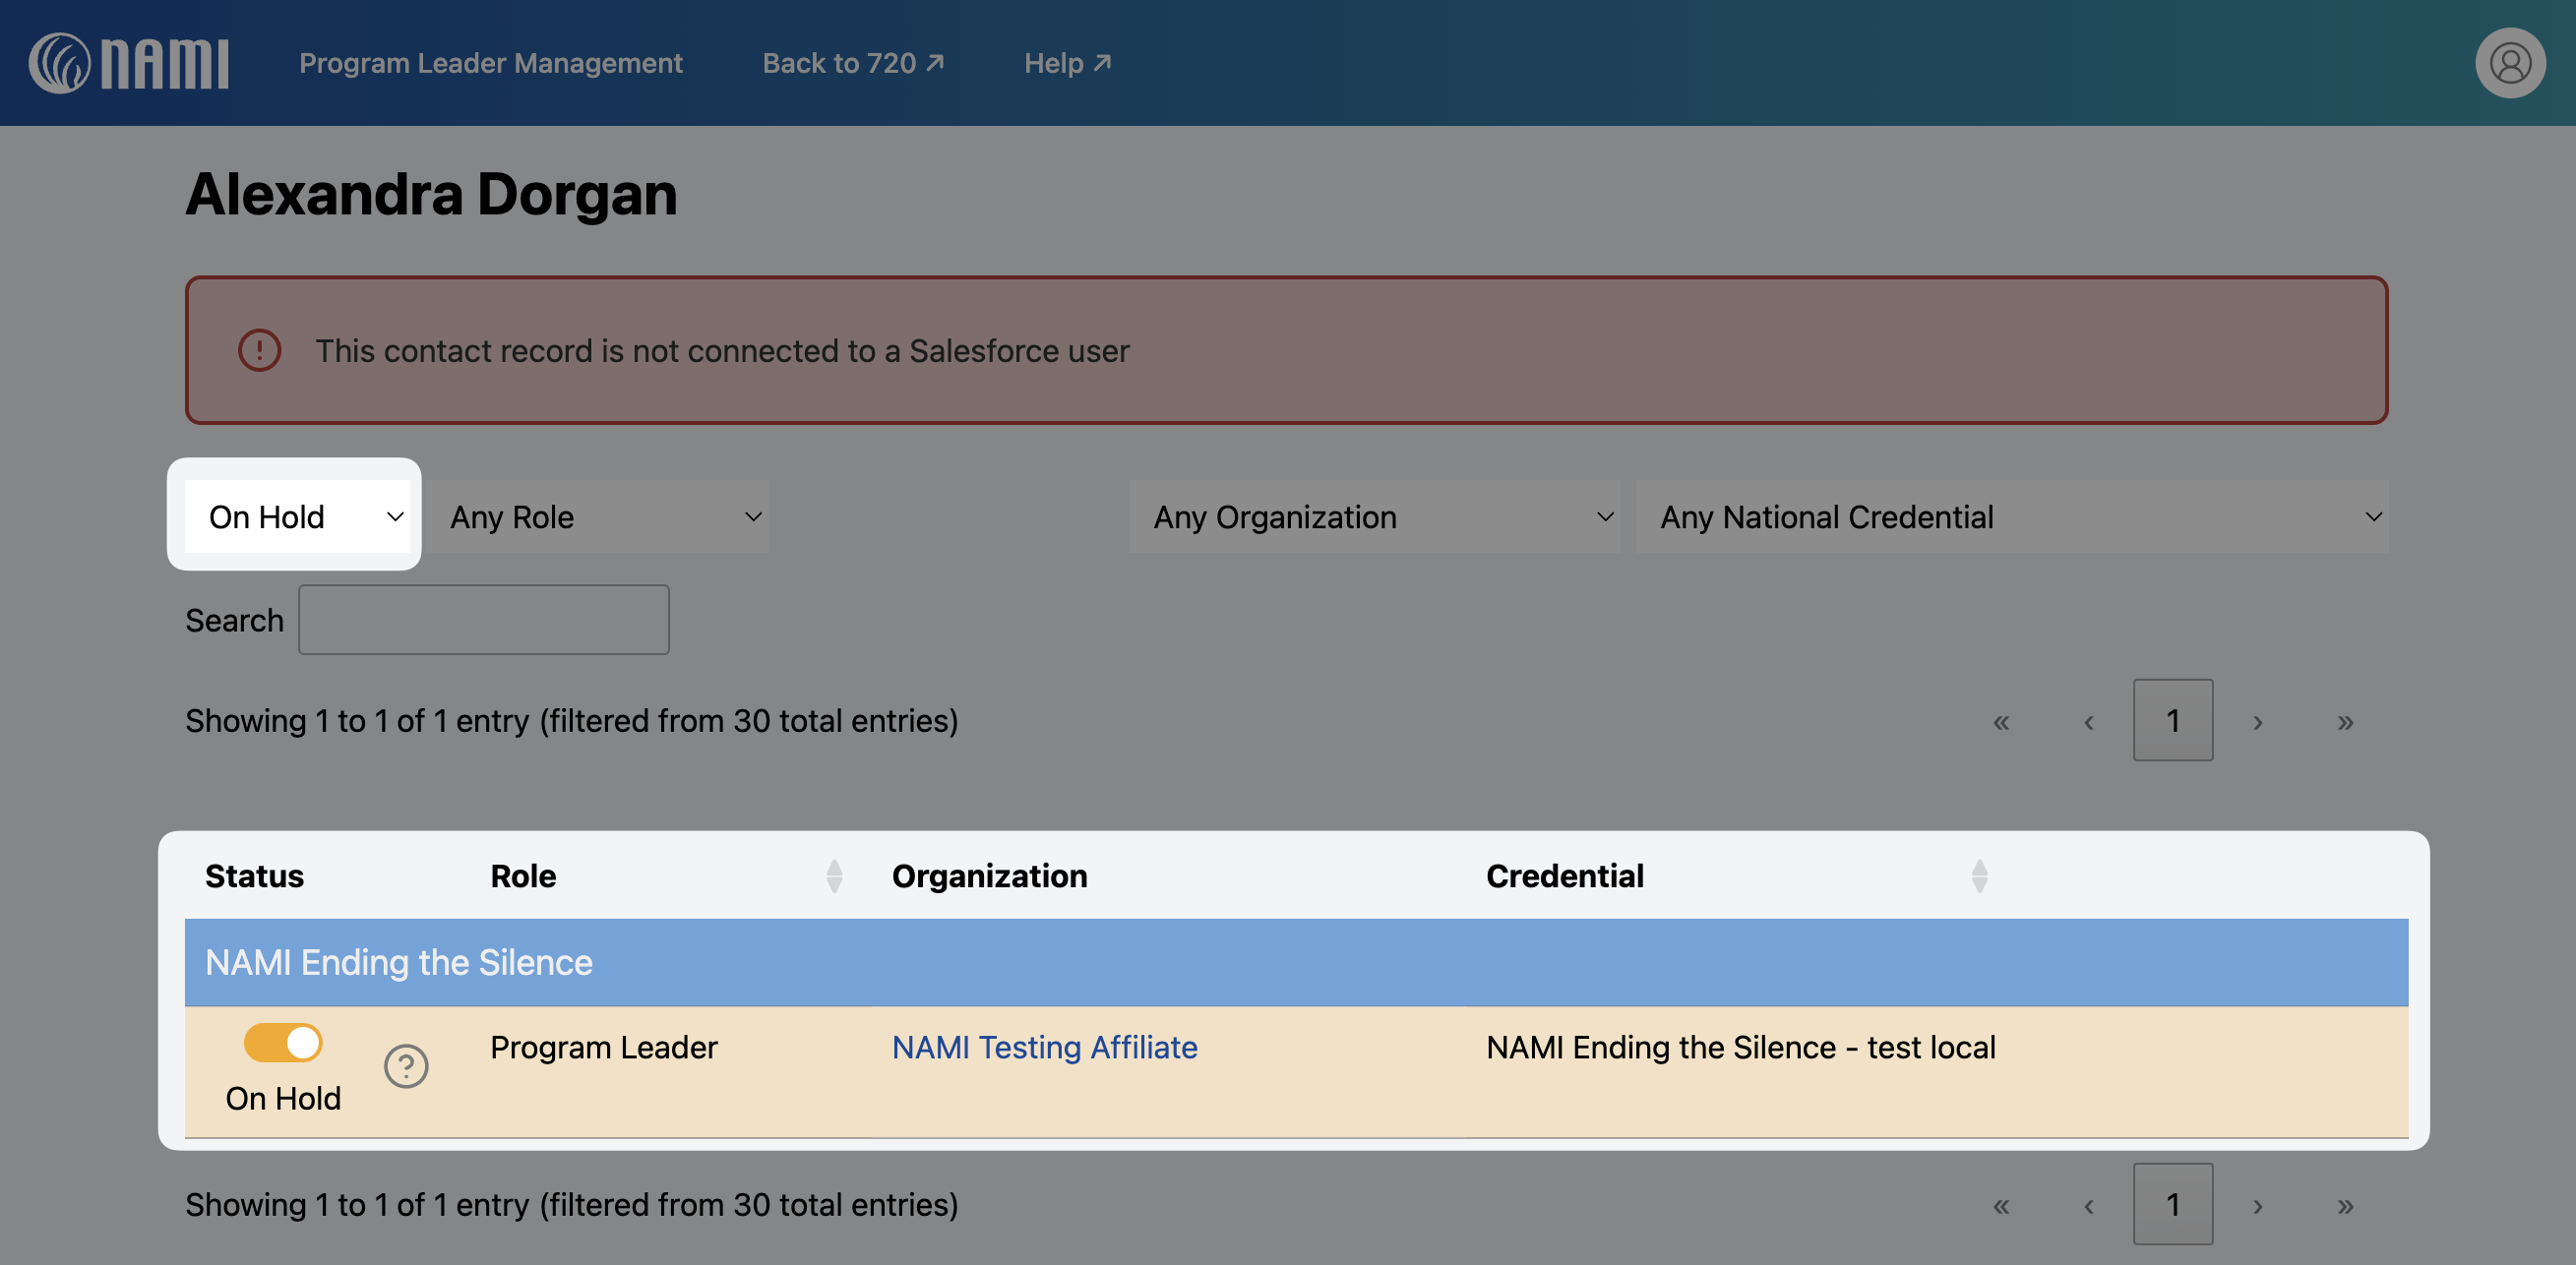This screenshot has width=2576, height=1265.
Task: Go to next page in bottom pagination
Action: click(x=2257, y=1205)
